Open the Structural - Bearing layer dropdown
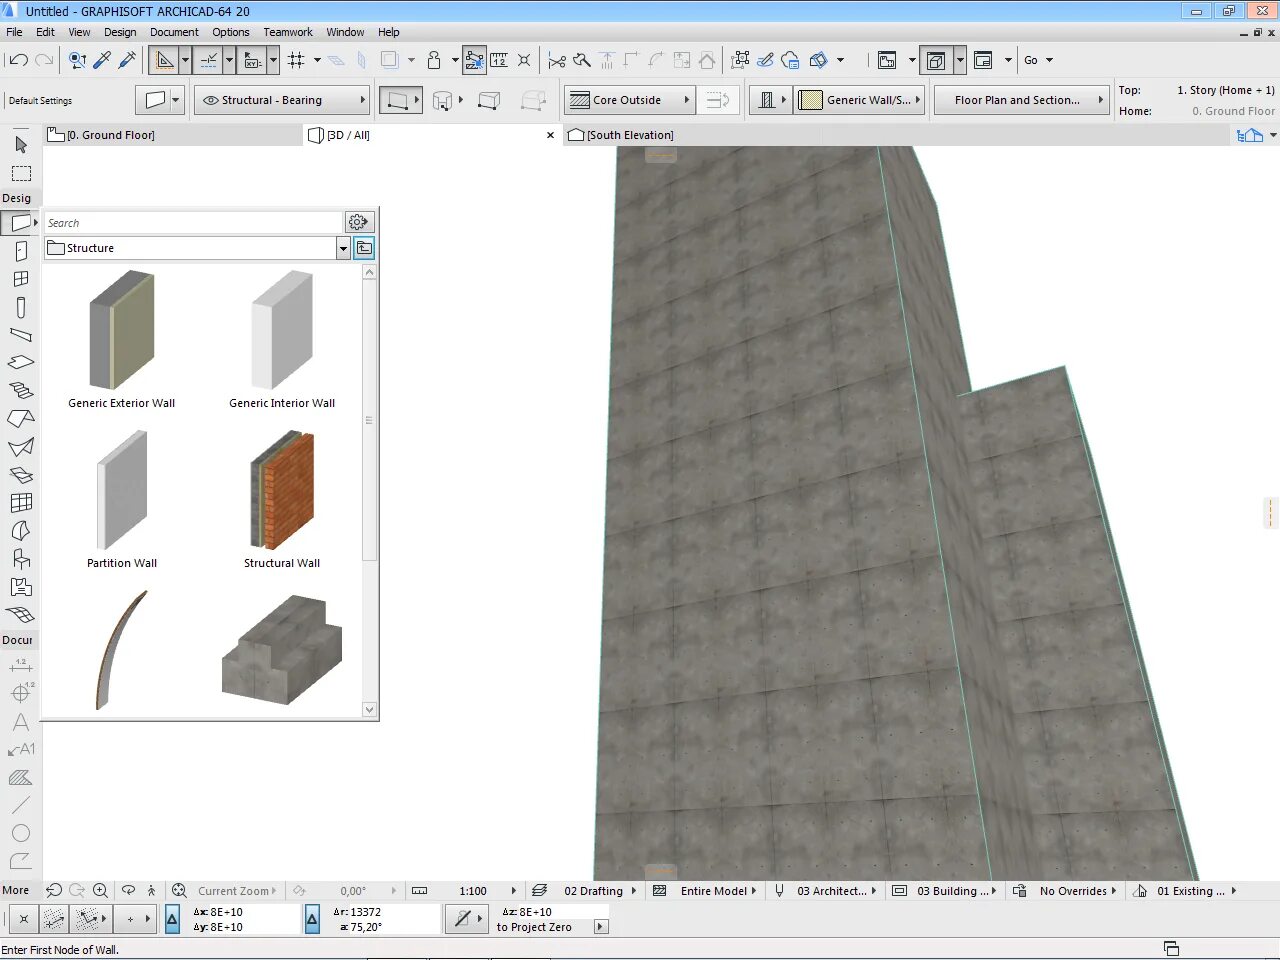 [282, 100]
